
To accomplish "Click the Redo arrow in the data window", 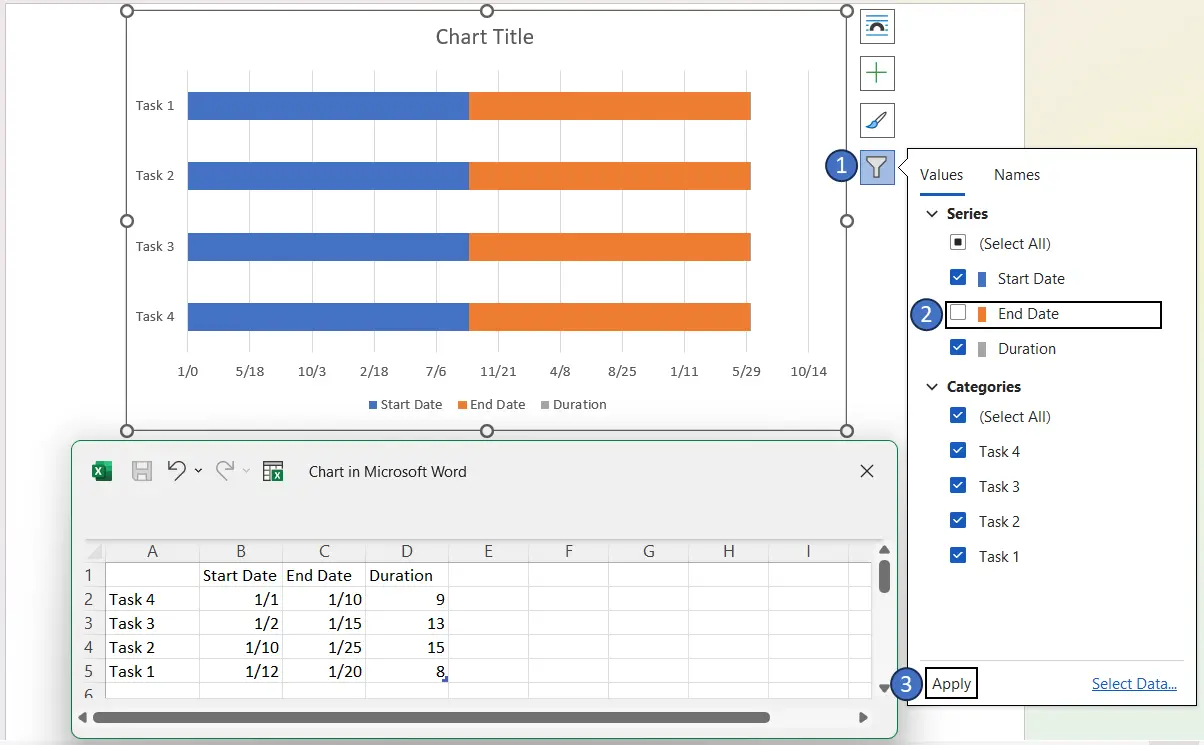I will 225,471.
